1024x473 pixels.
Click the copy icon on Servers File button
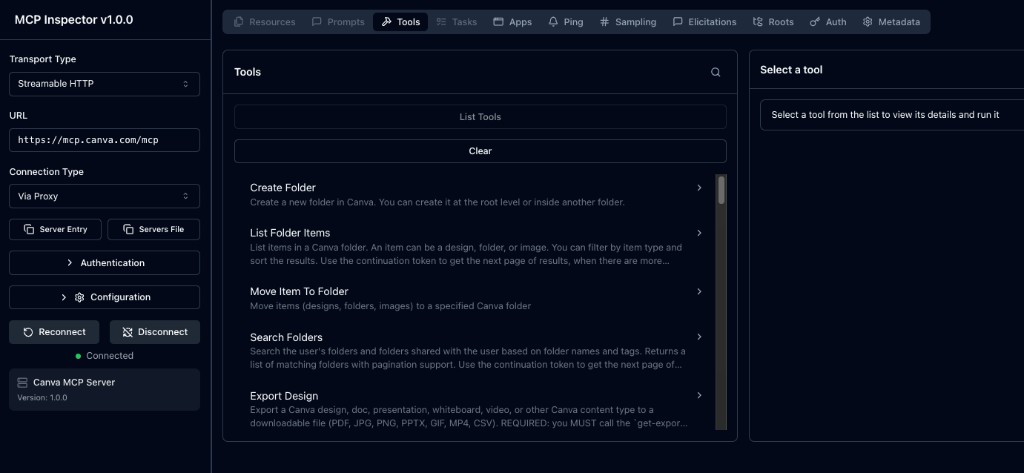[x=128, y=229]
